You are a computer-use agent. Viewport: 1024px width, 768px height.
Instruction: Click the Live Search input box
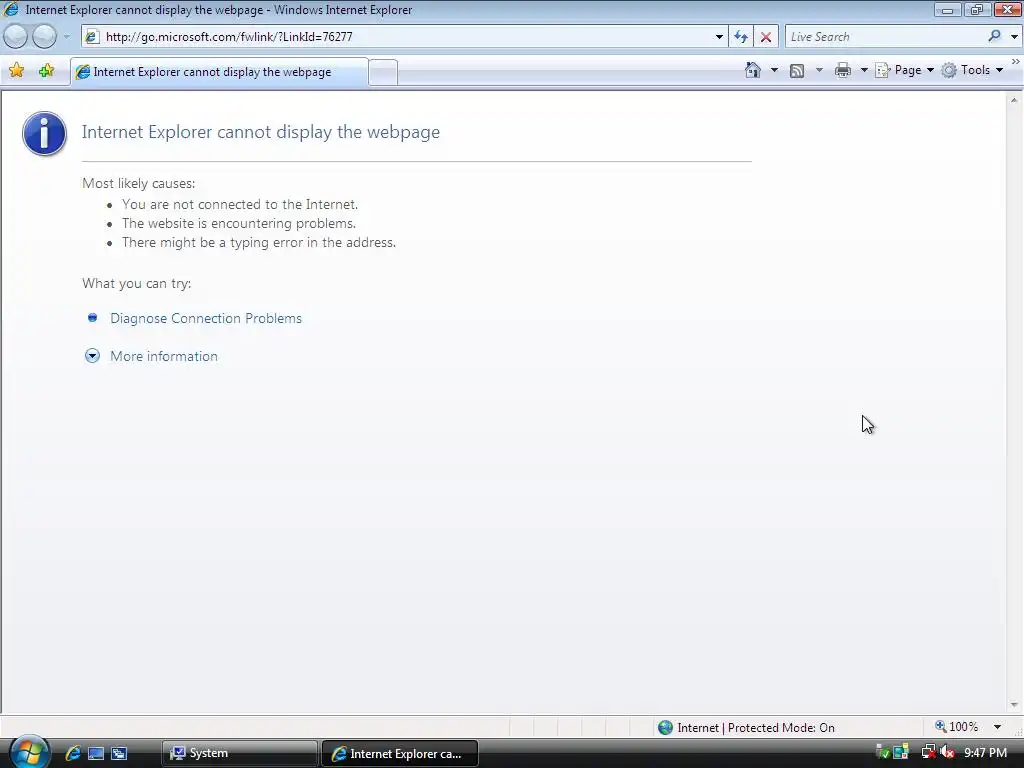click(885, 37)
